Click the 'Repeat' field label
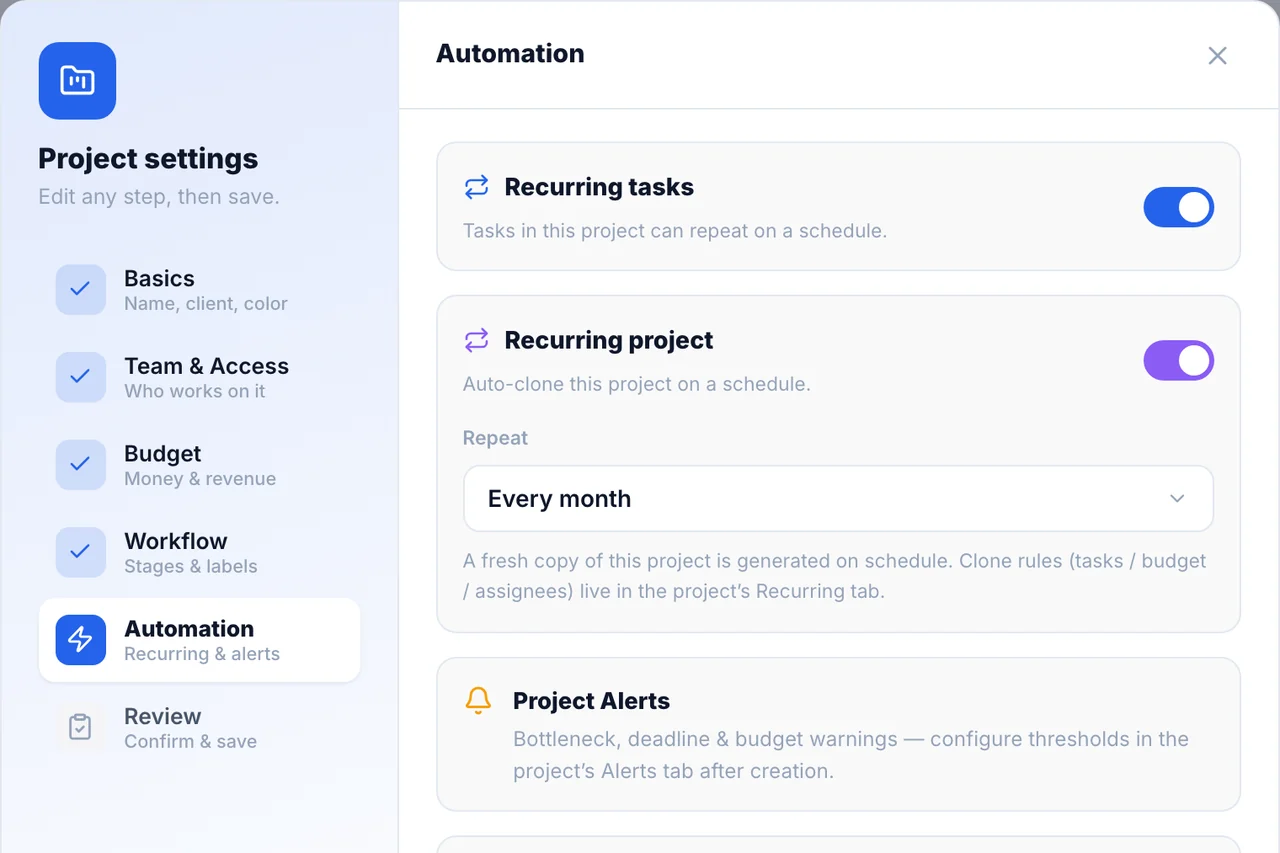This screenshot has width=1280, height=853. point(495,438)
